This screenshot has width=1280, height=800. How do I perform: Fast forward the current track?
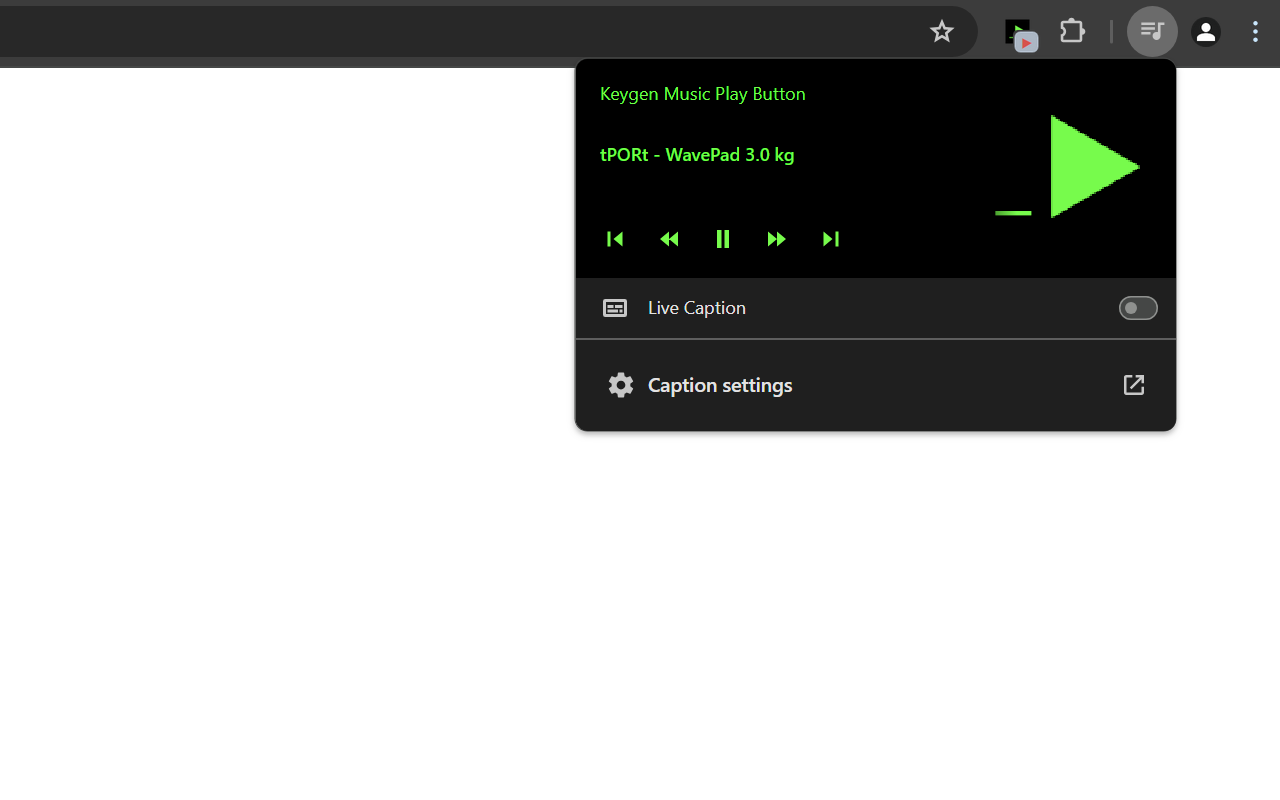tap(777, 239)
